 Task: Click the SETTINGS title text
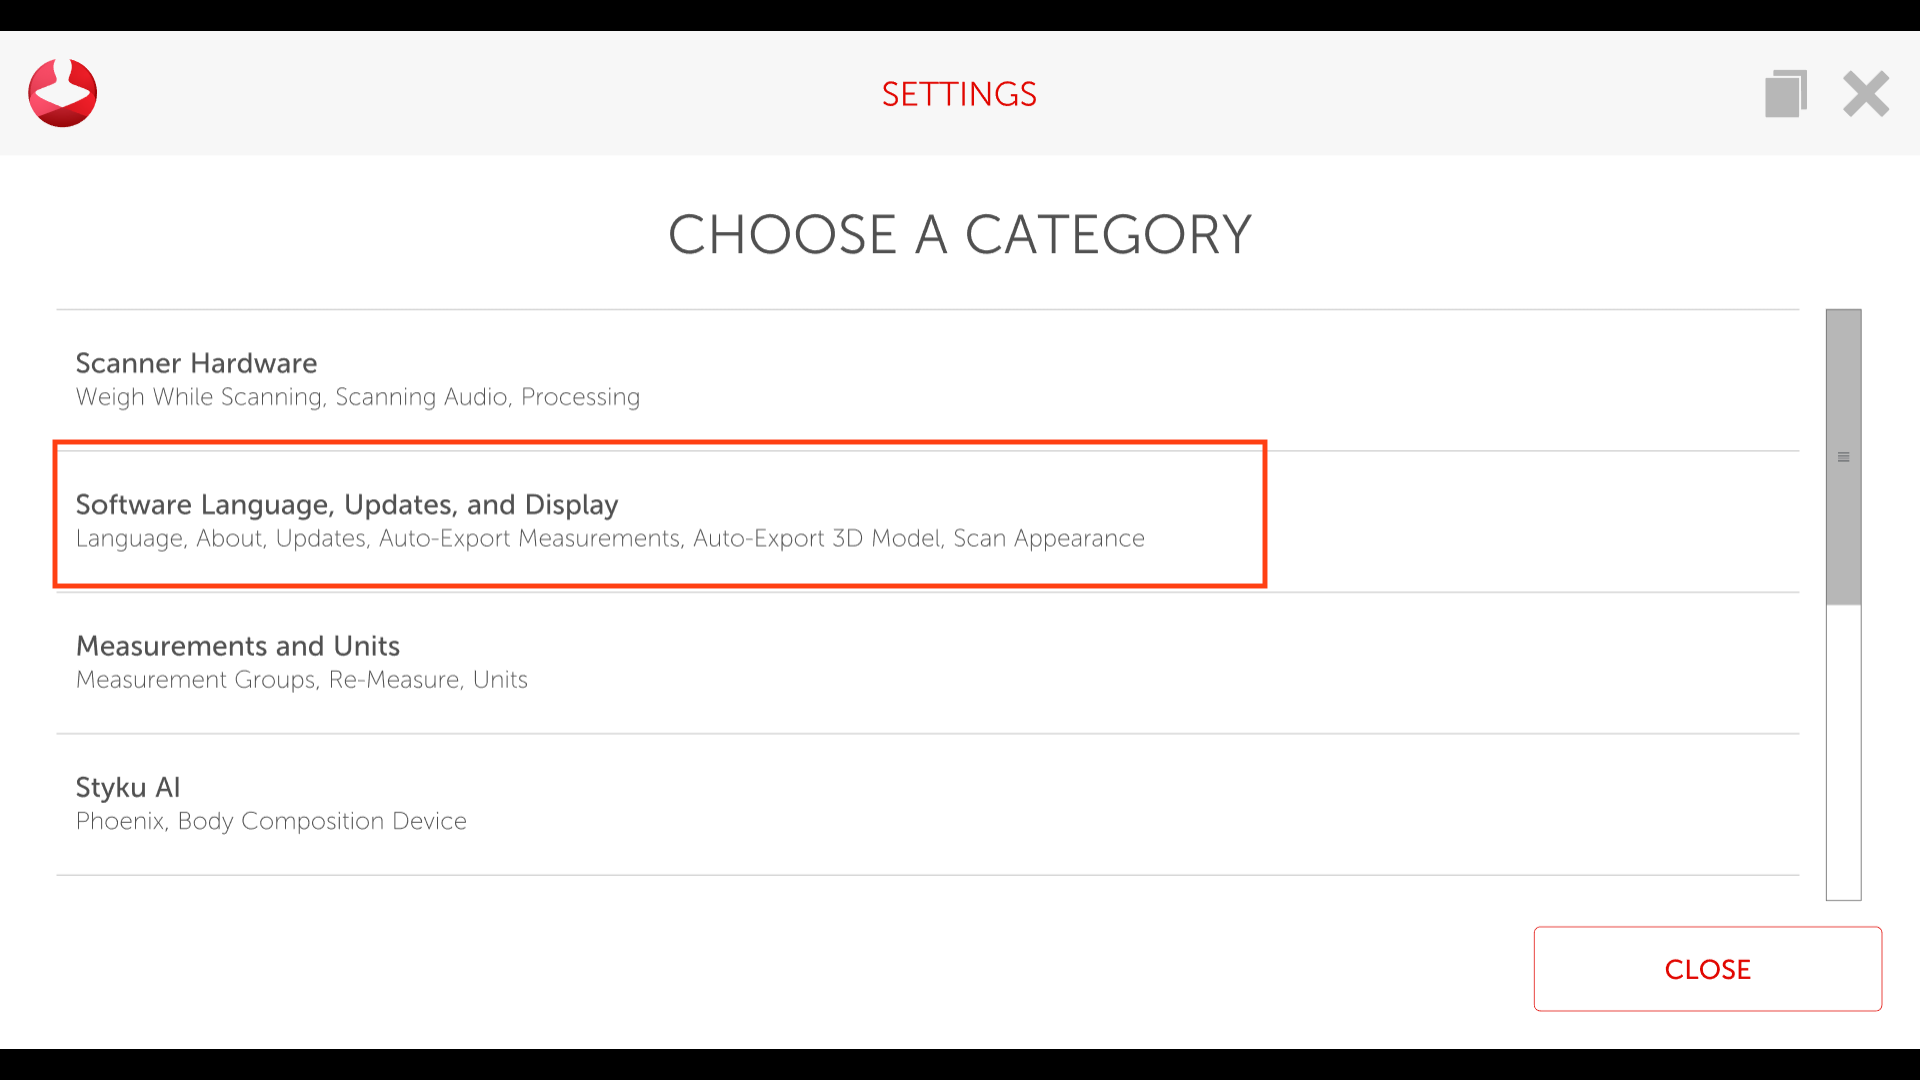(x=959, y=94)
